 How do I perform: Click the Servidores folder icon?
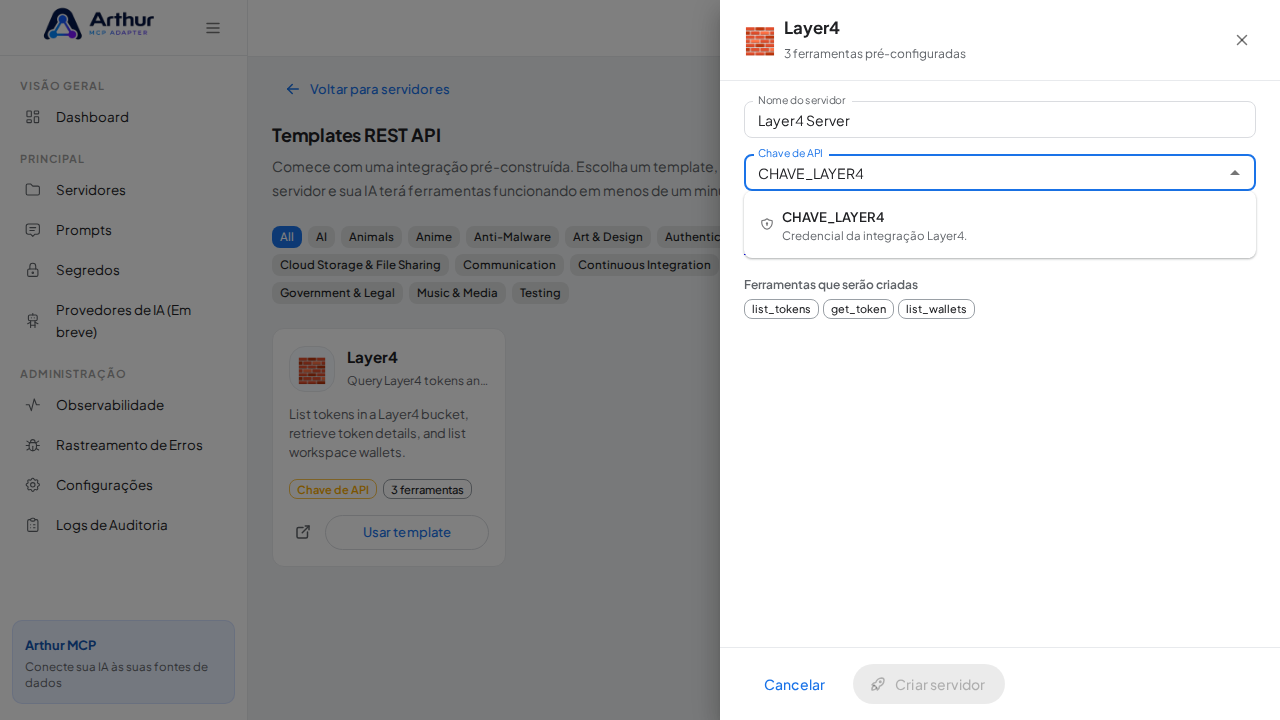point(33,190)
